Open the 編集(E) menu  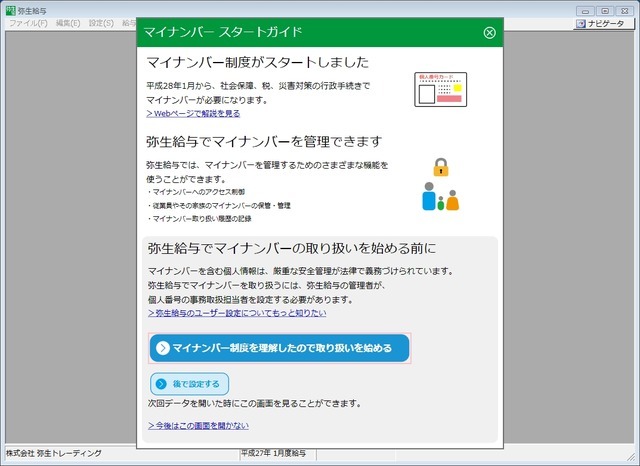click(68, 23)
